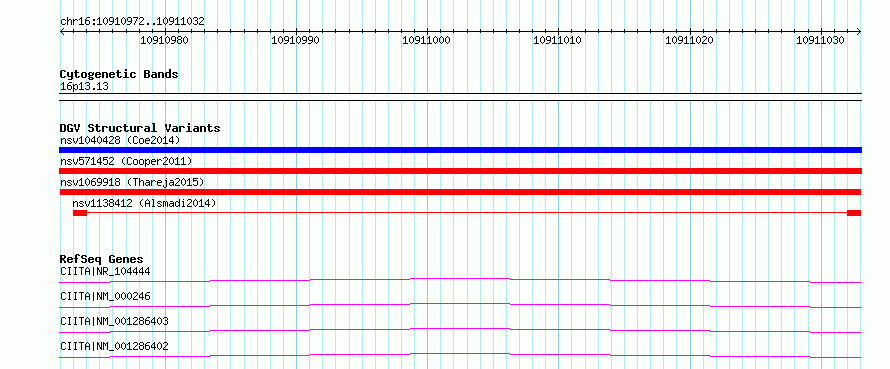Click the chr16:10910972..10911032 coordinate label
Screen dimensions: 890x369
(132, 22)
